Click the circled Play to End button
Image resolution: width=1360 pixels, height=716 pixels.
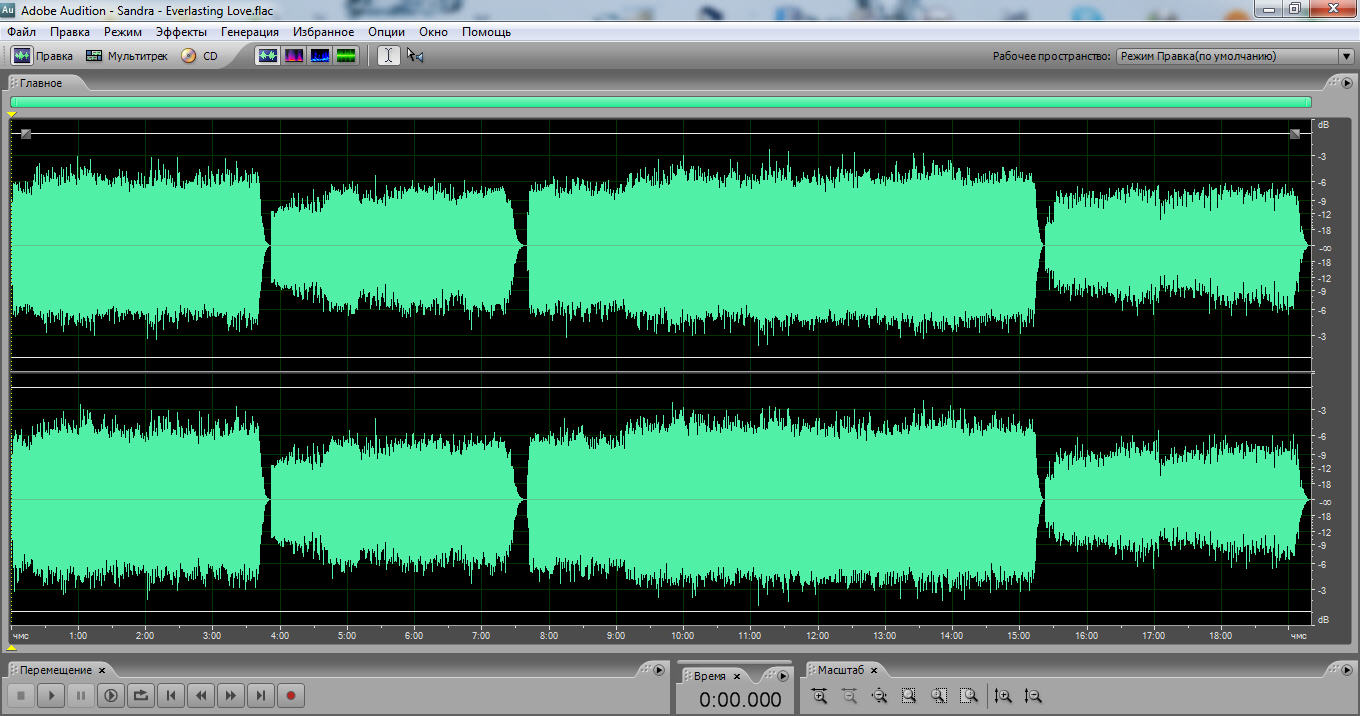[x=111, y=695]
